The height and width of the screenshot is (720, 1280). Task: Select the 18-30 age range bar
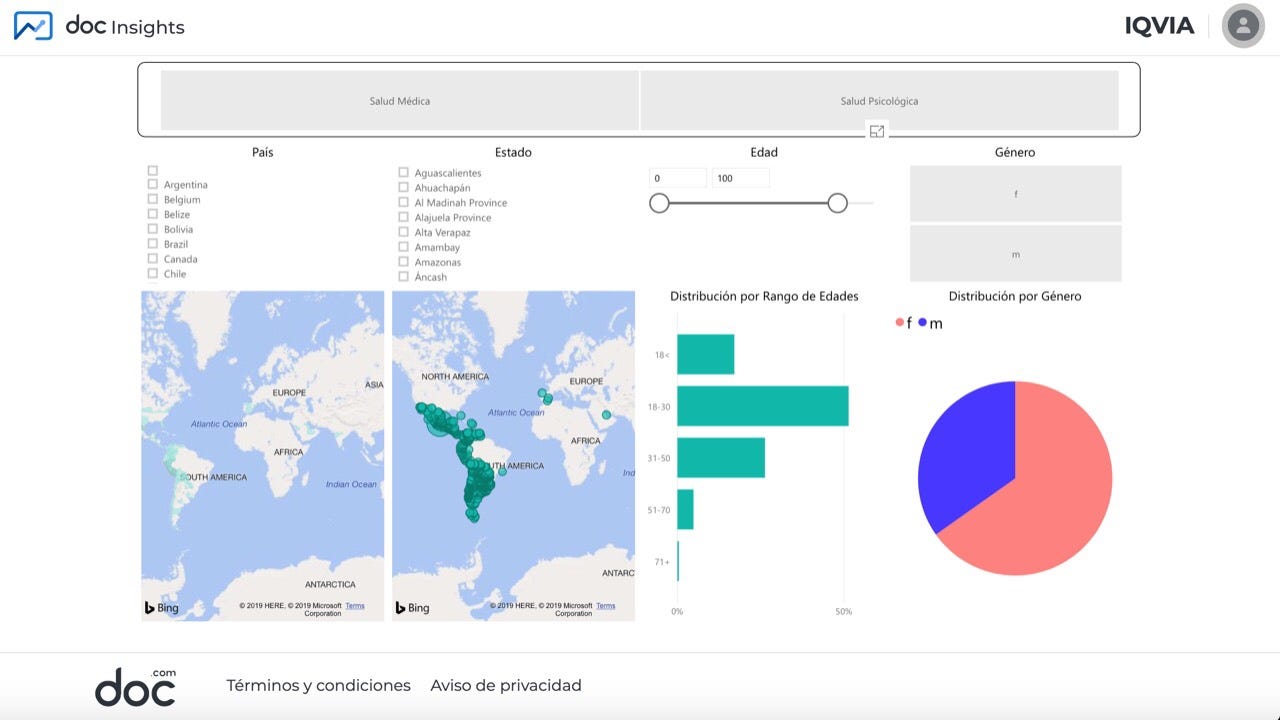(x=763, y=406)
